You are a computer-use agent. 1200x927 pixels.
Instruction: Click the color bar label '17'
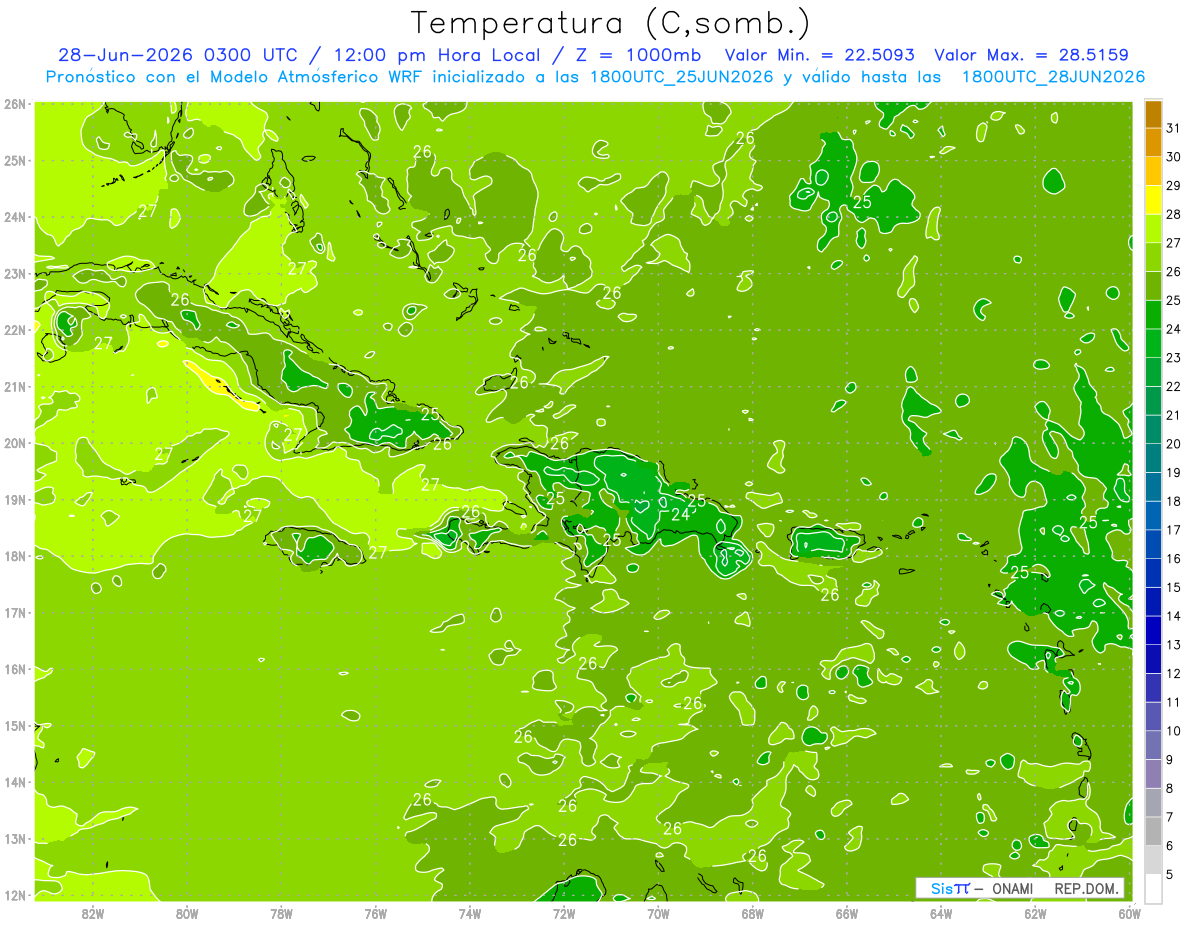(1173, 530)
